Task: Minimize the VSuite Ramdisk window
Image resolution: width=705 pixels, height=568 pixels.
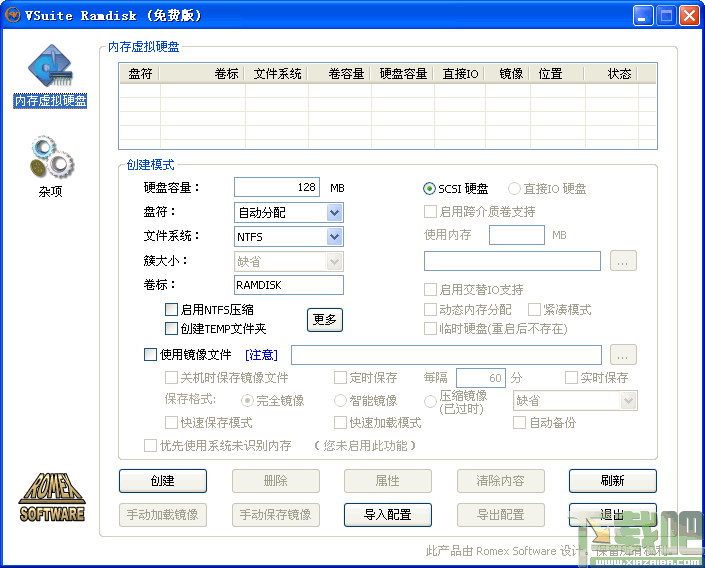Action: click(x=643, y=16)
